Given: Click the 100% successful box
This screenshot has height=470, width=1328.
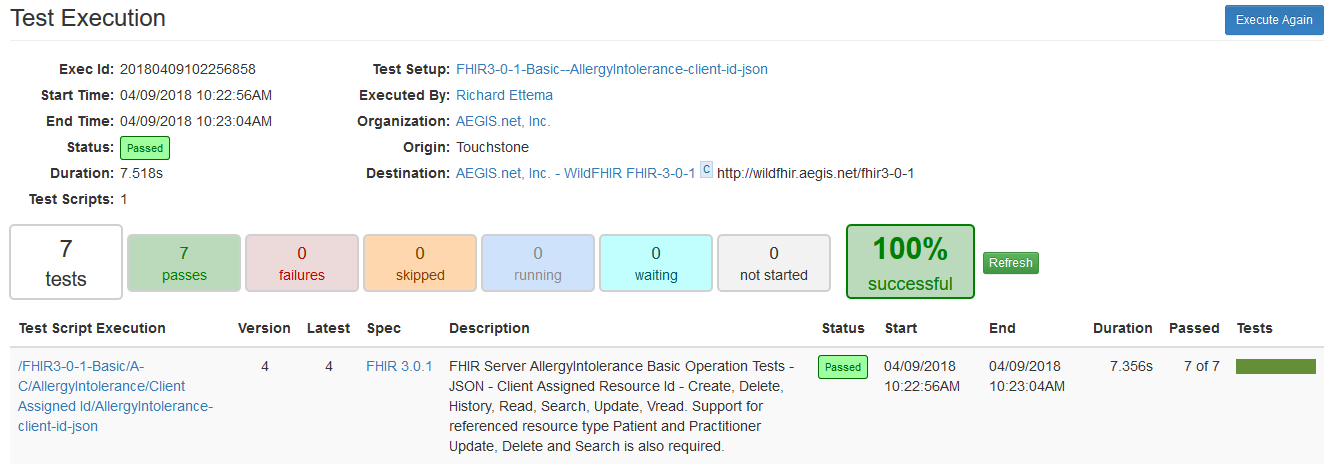Looking at the screenshot, I should [910, 262].
